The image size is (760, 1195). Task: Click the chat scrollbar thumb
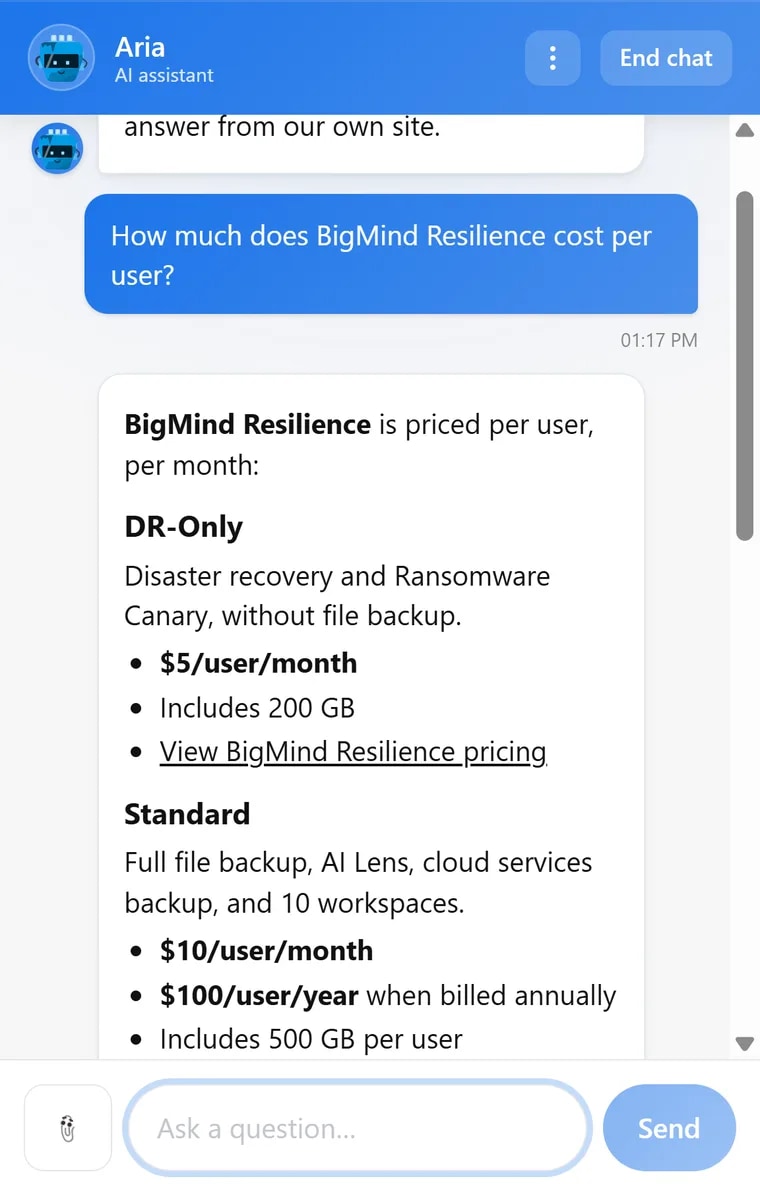coord(745,366)
